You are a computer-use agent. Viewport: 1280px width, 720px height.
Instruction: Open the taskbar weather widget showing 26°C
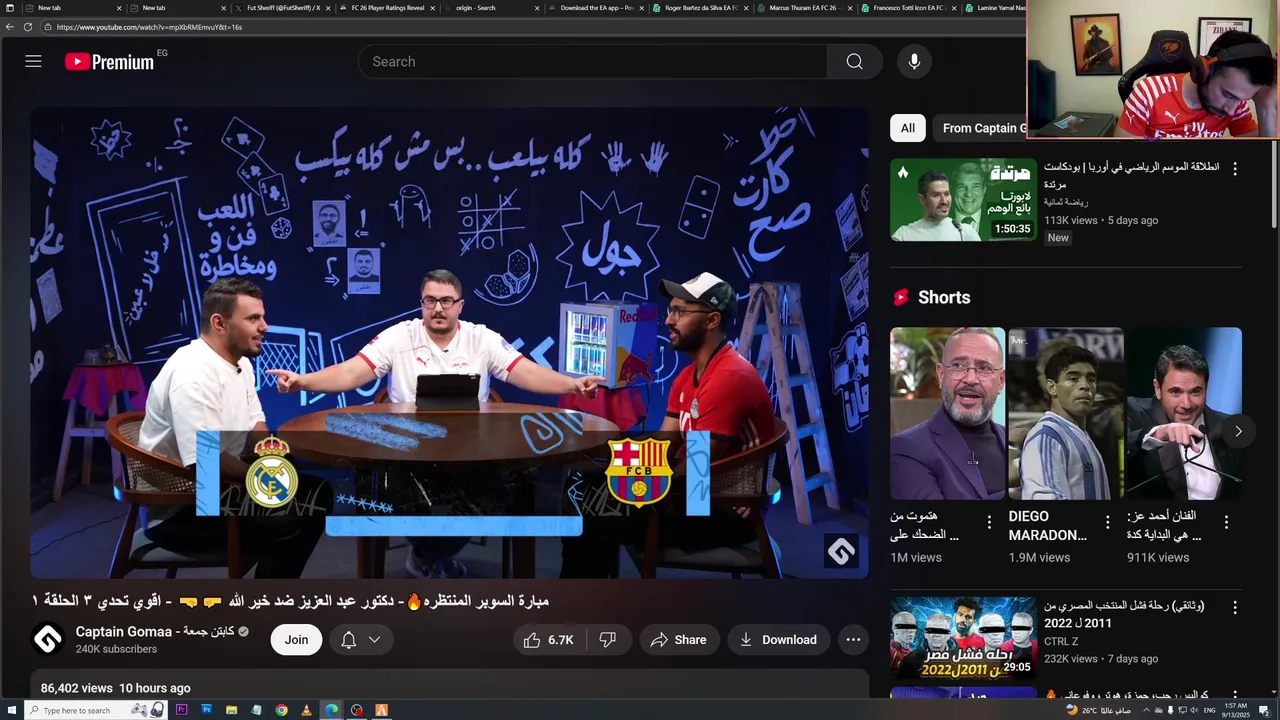click(x=1098, y=710)
